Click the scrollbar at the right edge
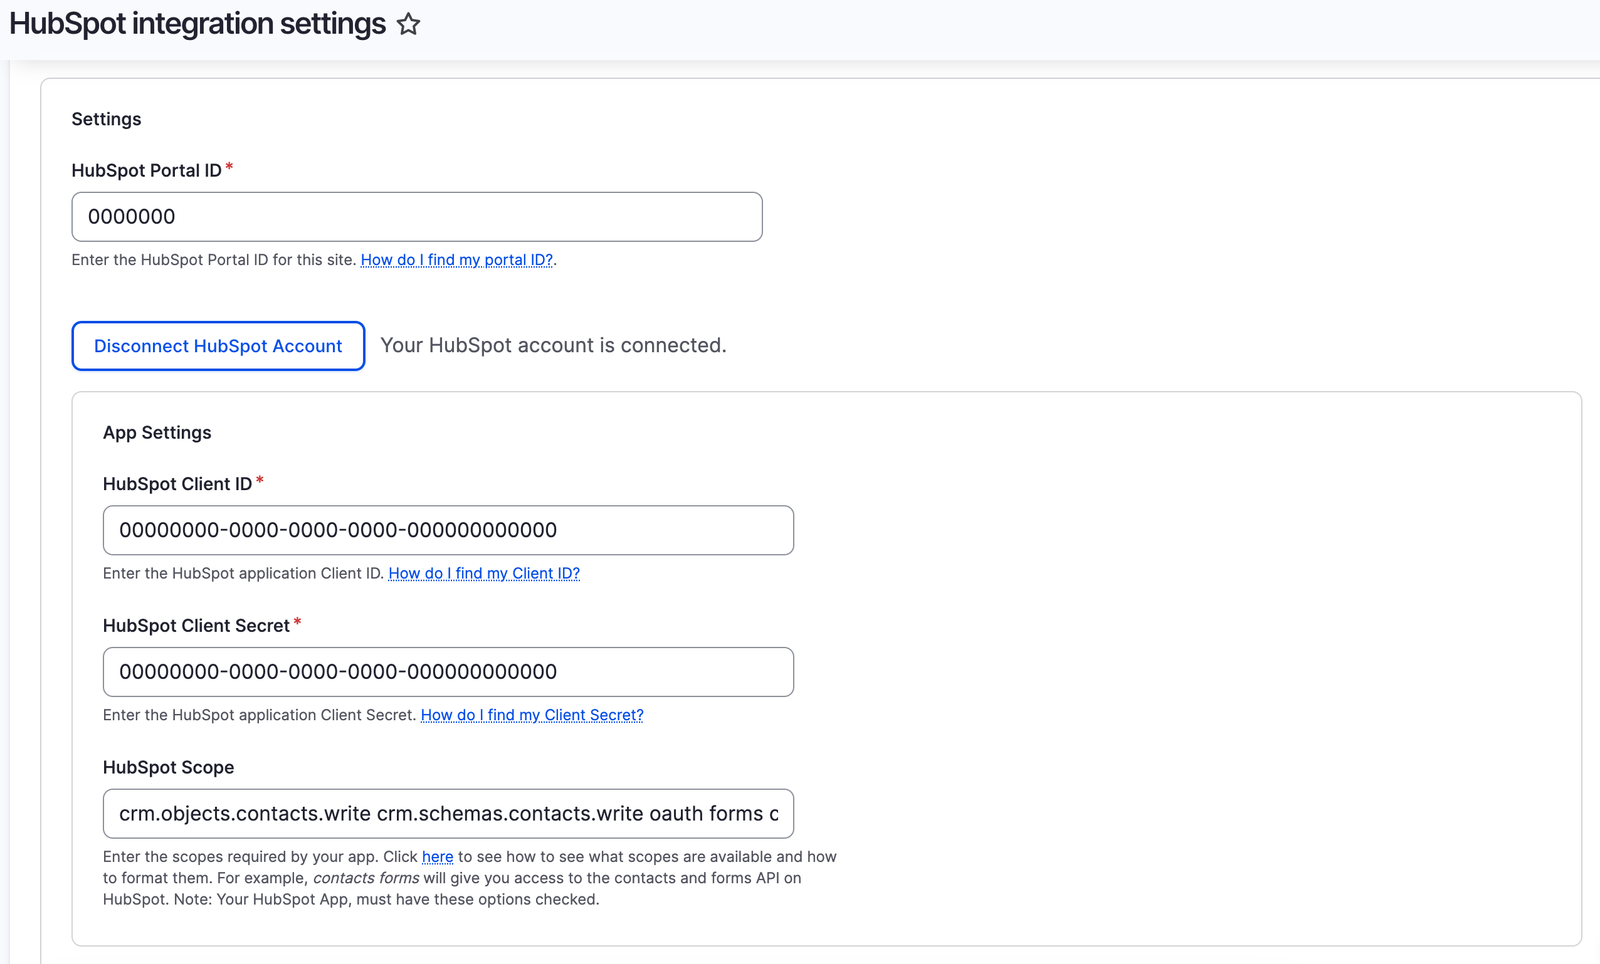This screenshot has width=1600, height=964. point(1593,500)
